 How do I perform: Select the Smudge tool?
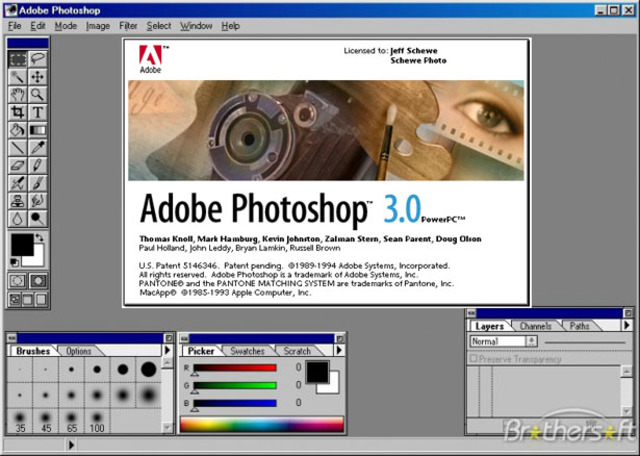coord(38,201)
